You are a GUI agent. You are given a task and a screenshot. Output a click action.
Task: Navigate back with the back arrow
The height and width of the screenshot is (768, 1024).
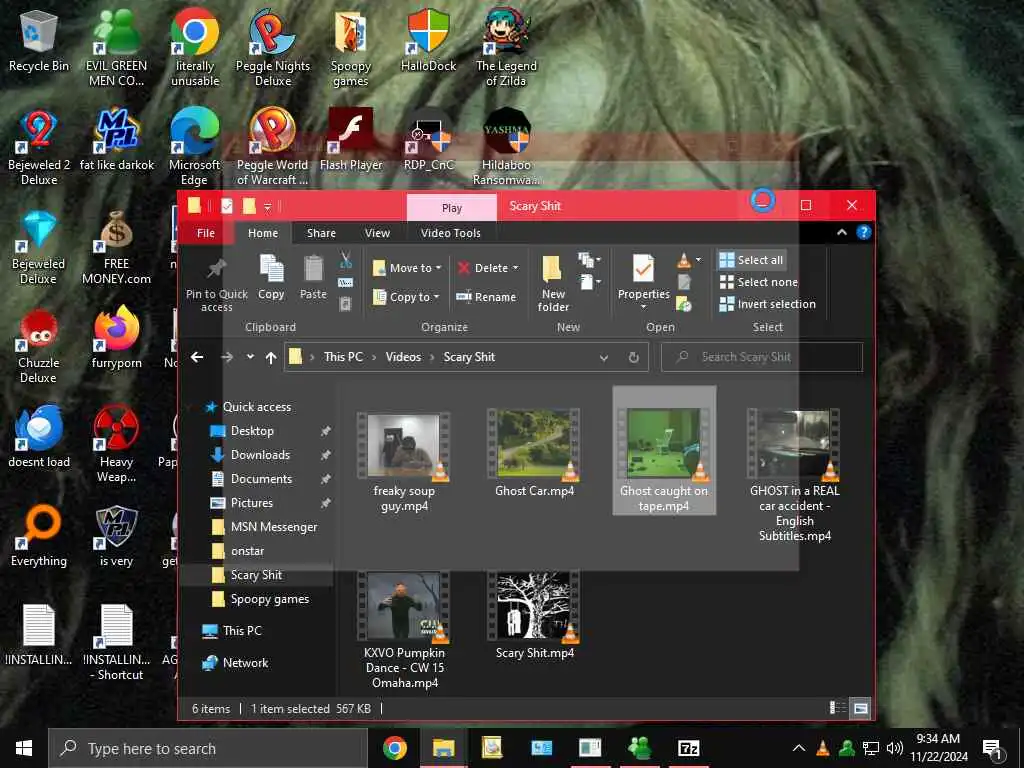point(197,357)
